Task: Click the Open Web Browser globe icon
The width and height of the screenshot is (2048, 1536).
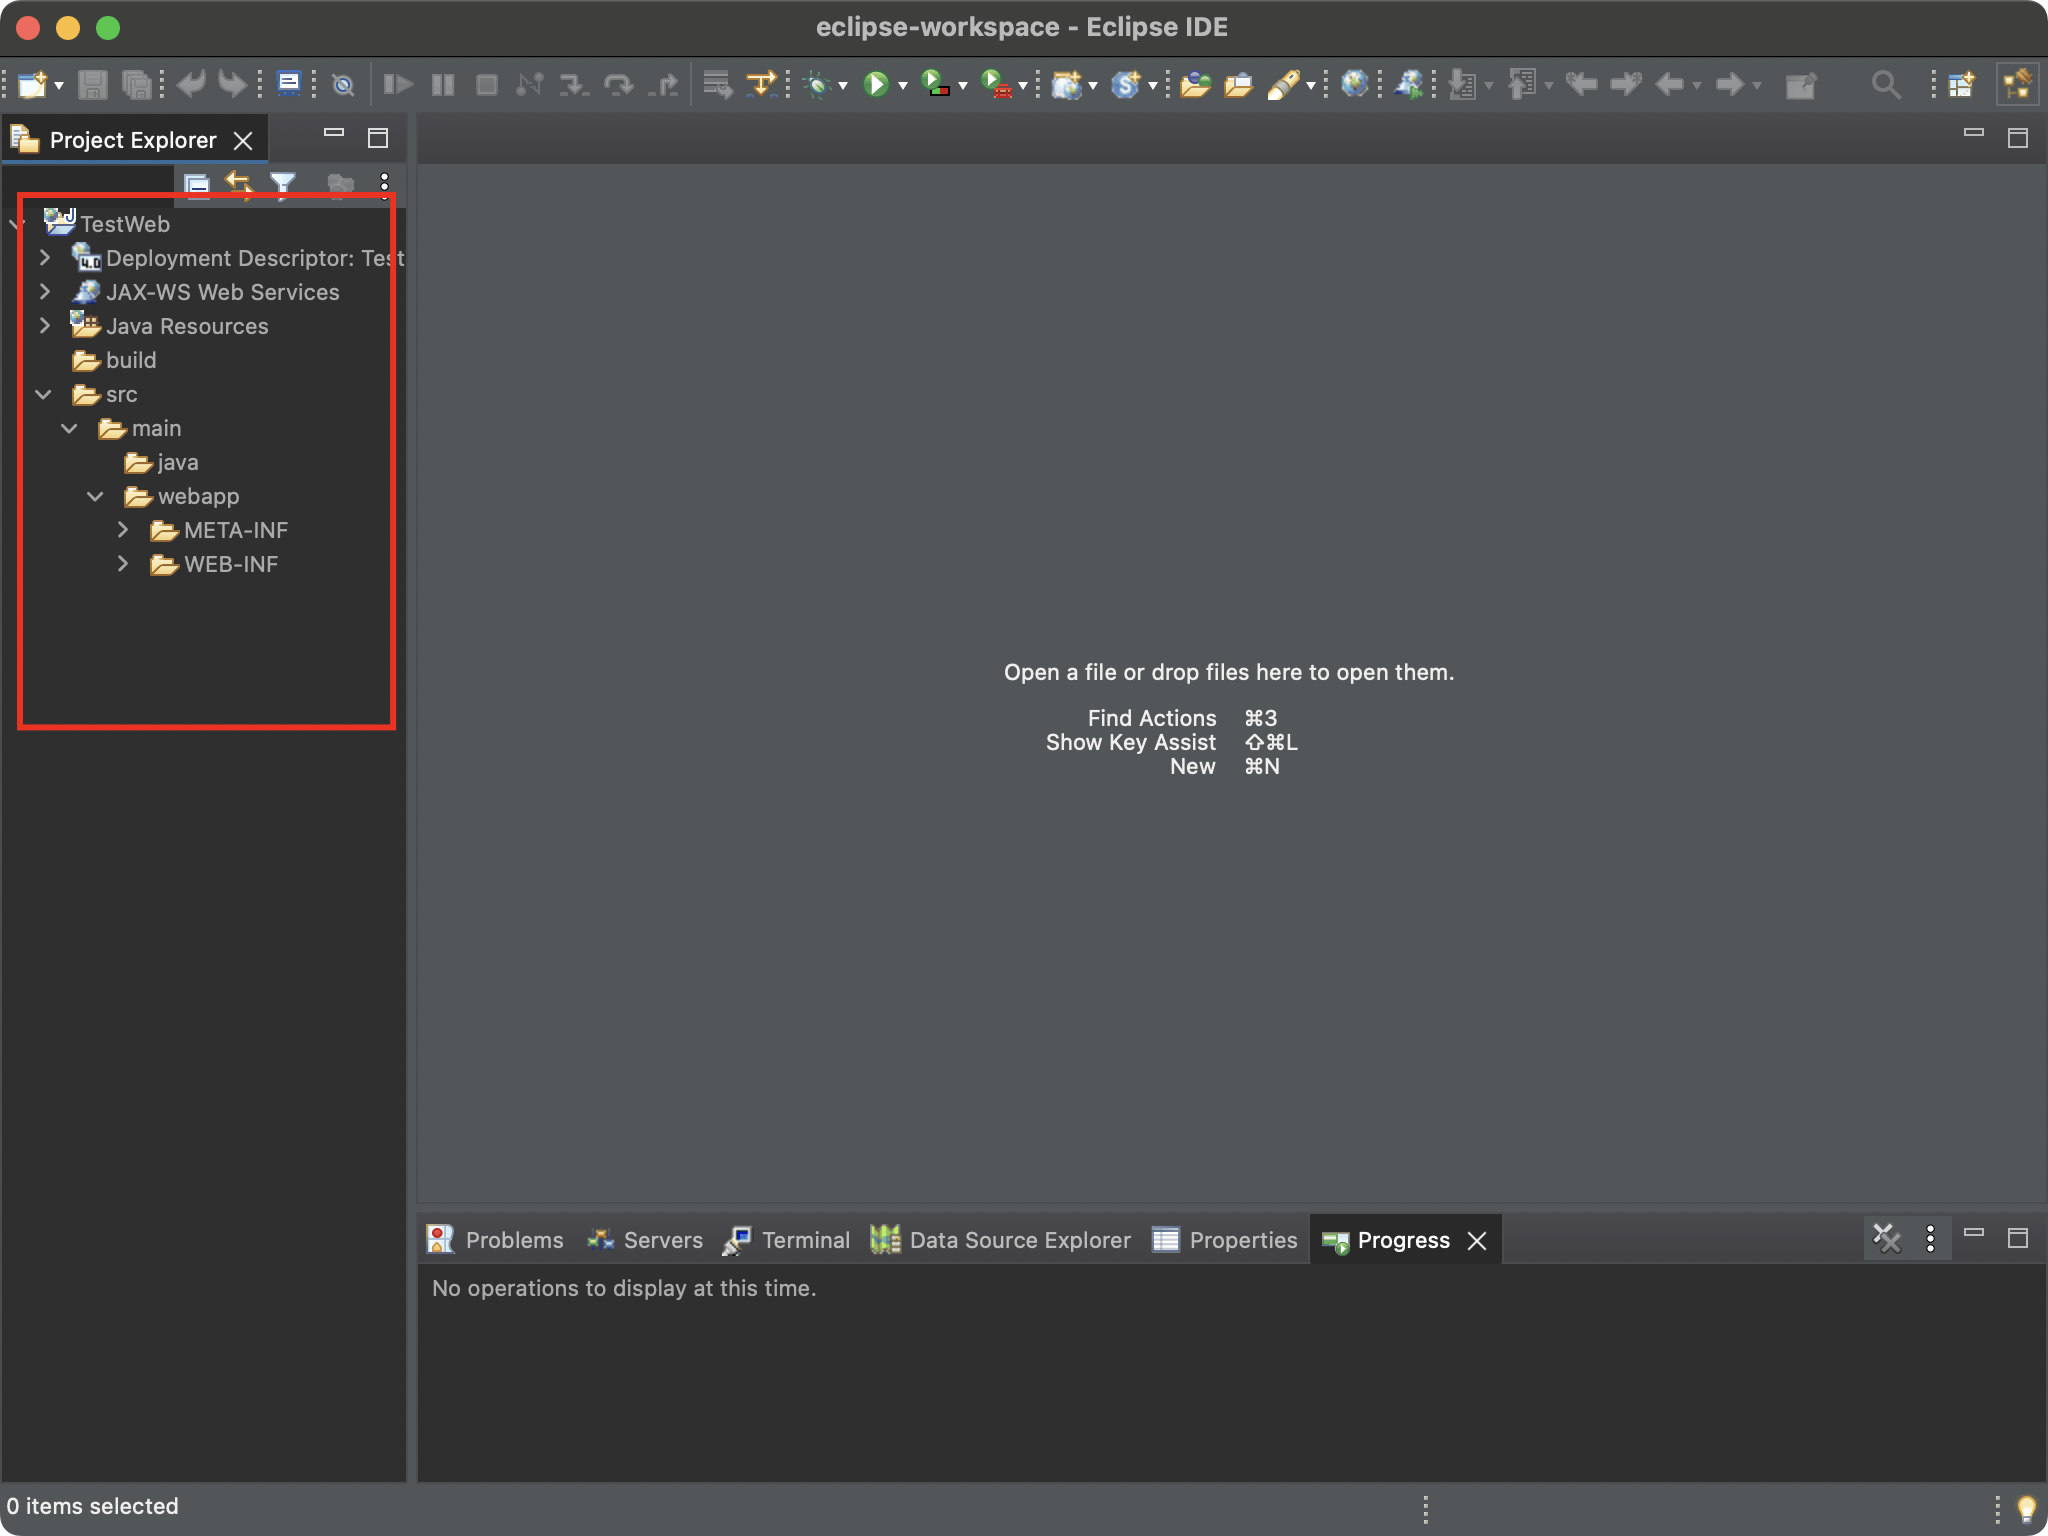Action: click(1354, 84)
